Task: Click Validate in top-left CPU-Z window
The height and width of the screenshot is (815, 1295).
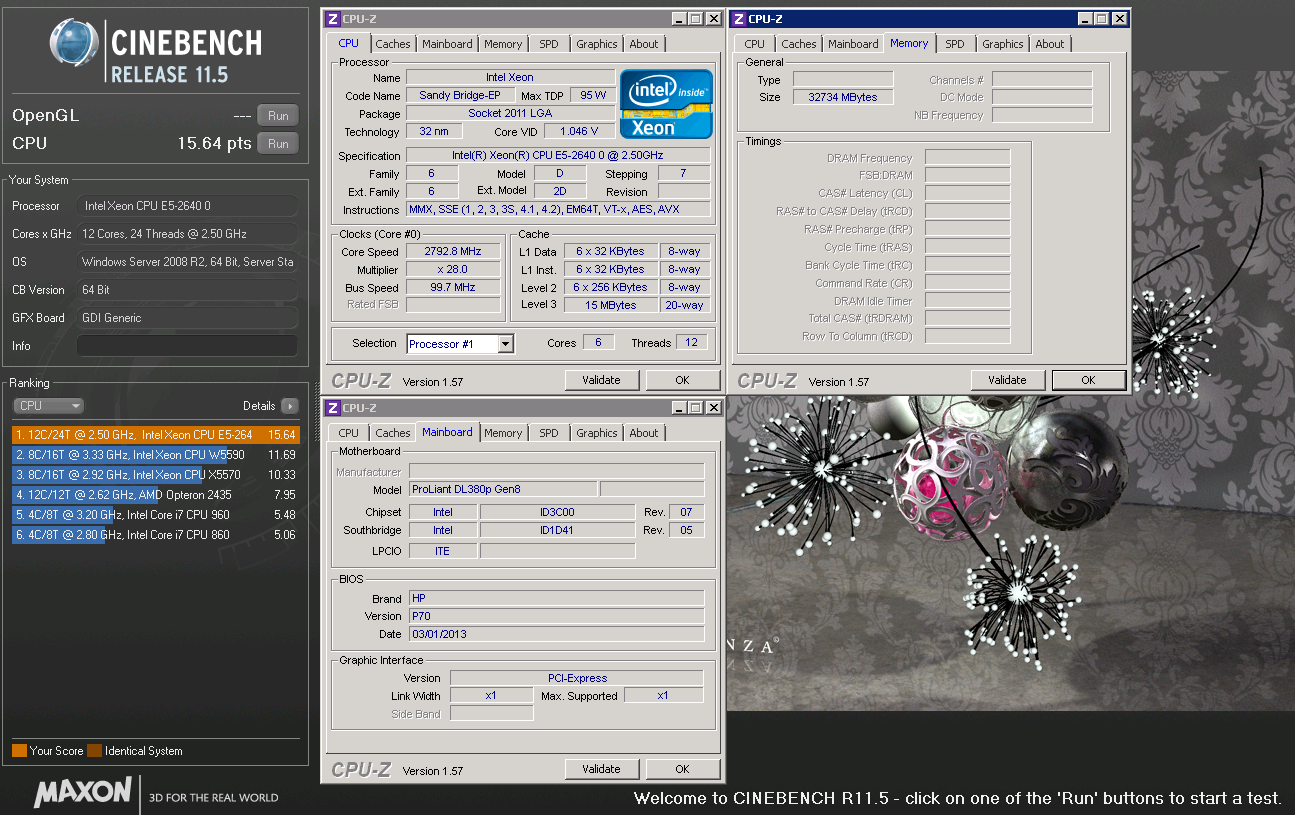Action: (x=601, y=380)
